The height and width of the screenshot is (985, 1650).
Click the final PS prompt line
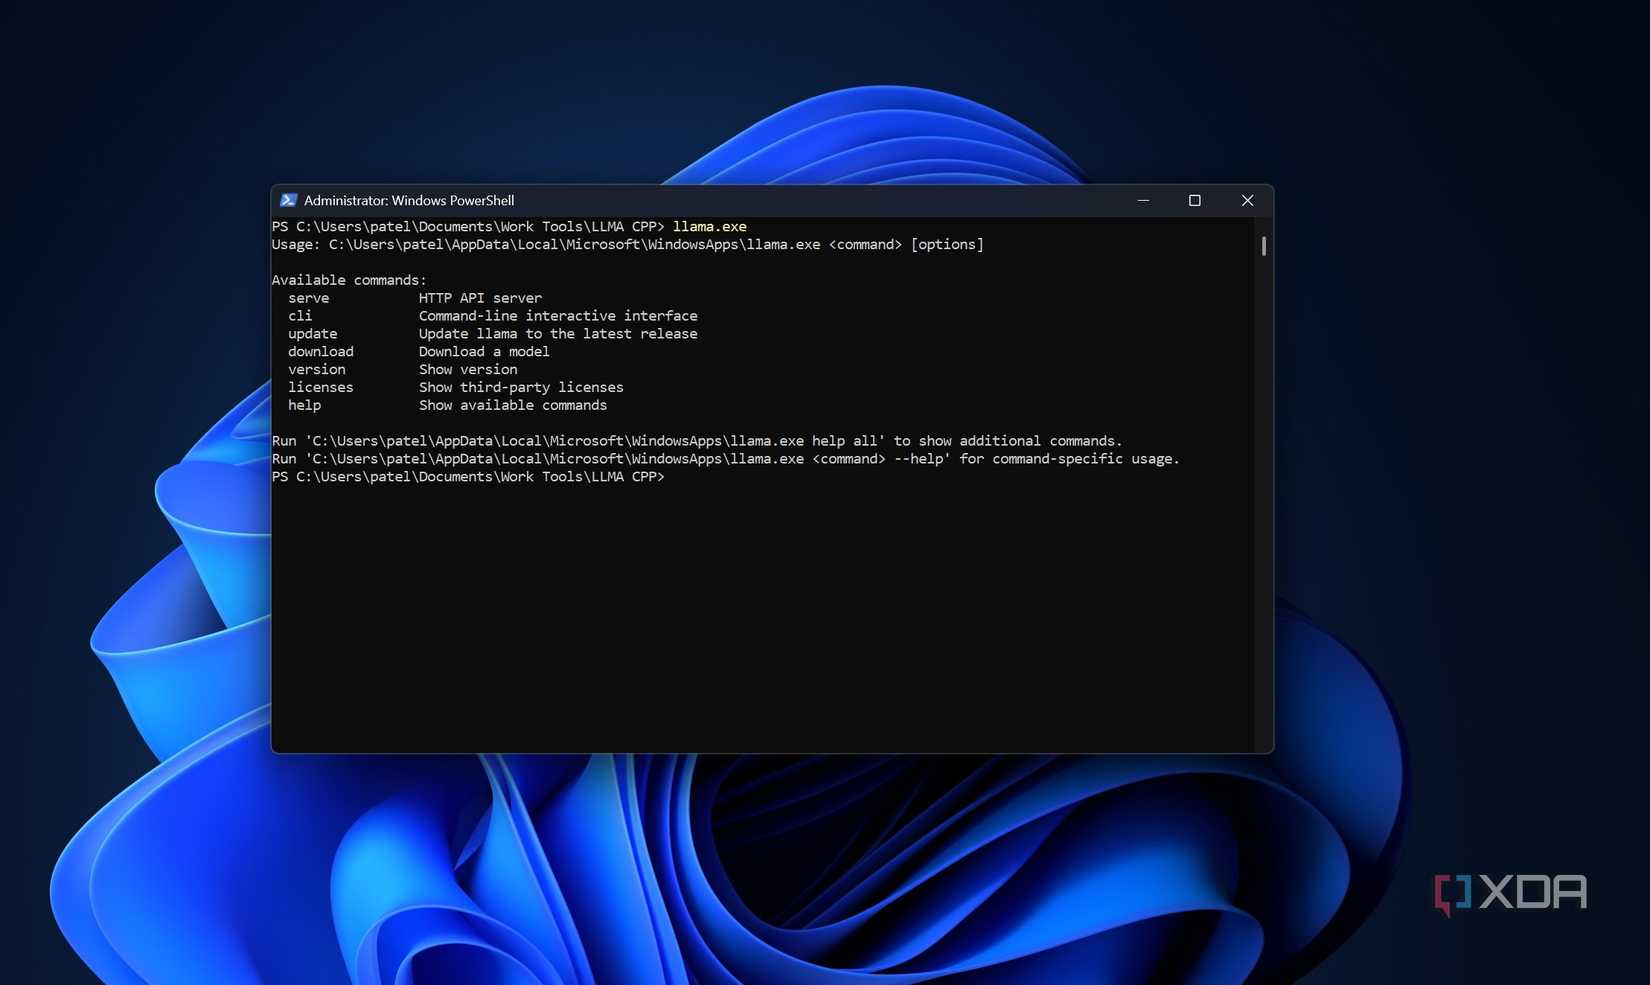pos(468,477)
